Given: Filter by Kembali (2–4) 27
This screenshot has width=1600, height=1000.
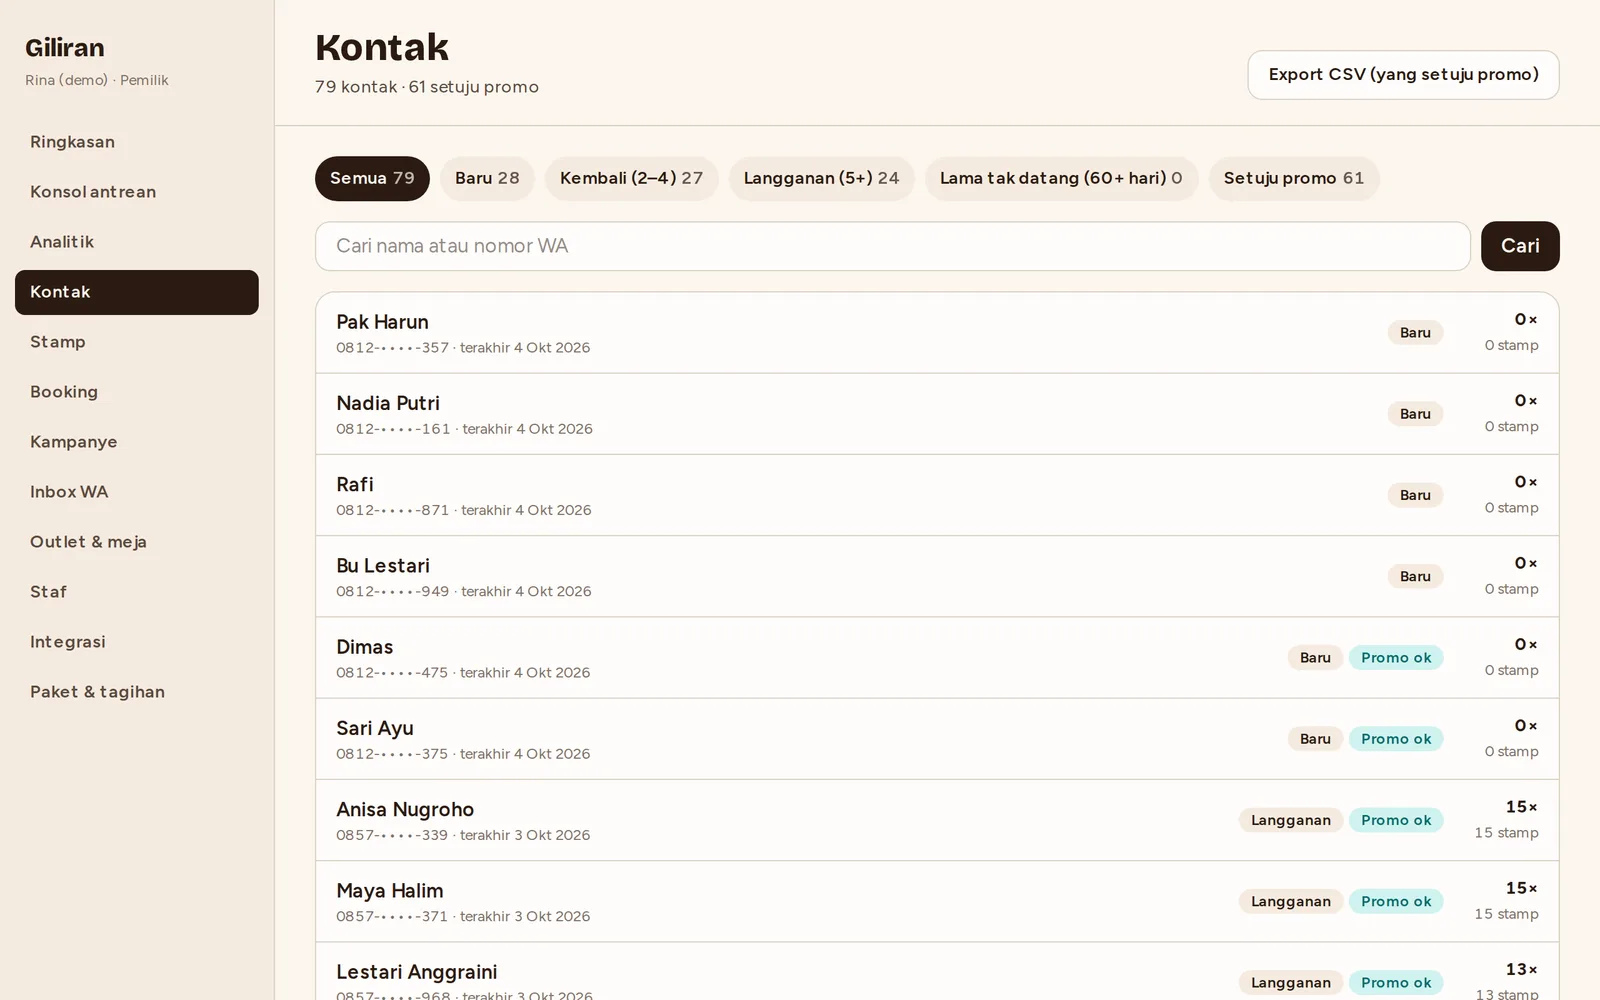Looking at the screenshot, I should (x=631, y=178).
